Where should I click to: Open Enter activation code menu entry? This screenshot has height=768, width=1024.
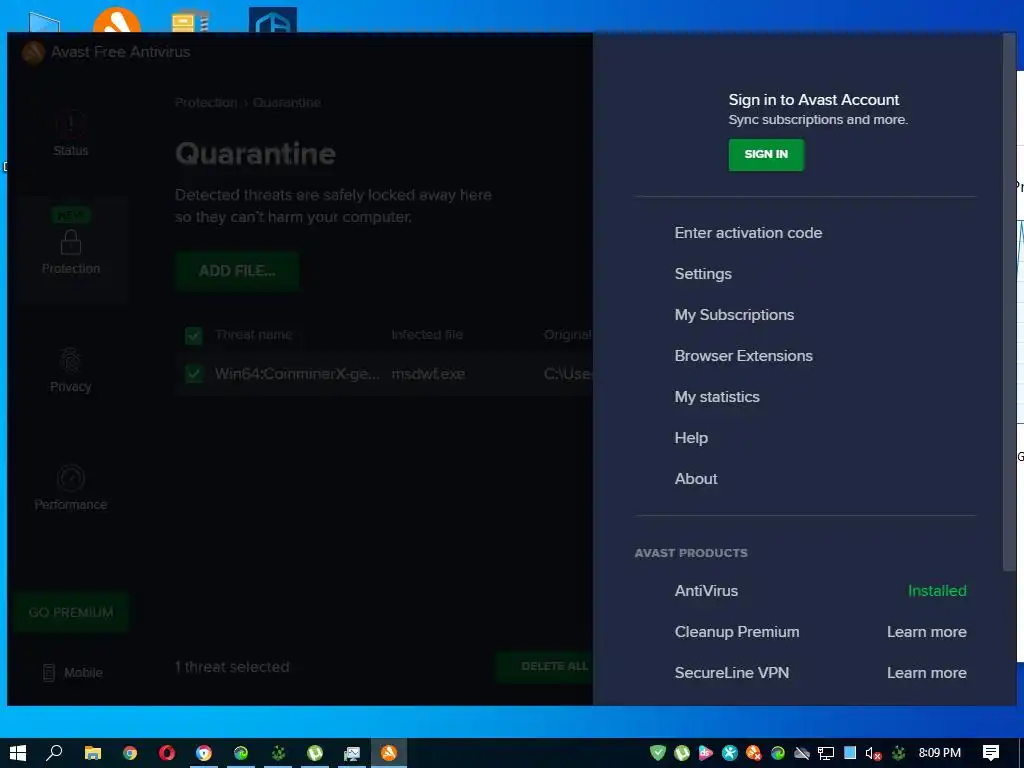pyautogui.click(x=748, y=233)
